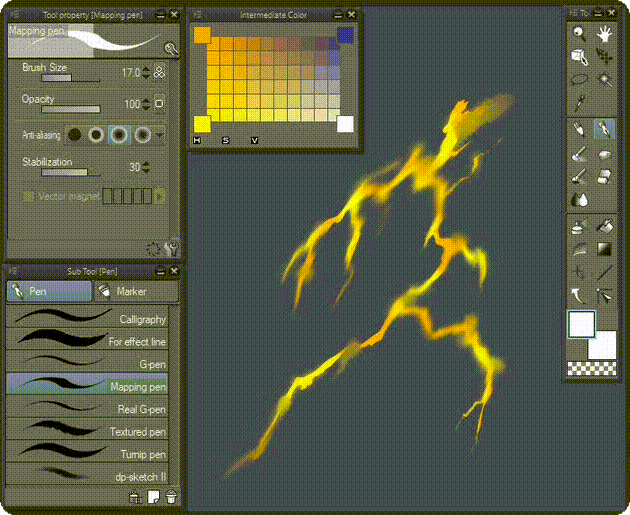Image resolution: width=630 pixels, height=515 pixels.
Task: Select the G-pen sub tool
Action: (x=87, y=361)
